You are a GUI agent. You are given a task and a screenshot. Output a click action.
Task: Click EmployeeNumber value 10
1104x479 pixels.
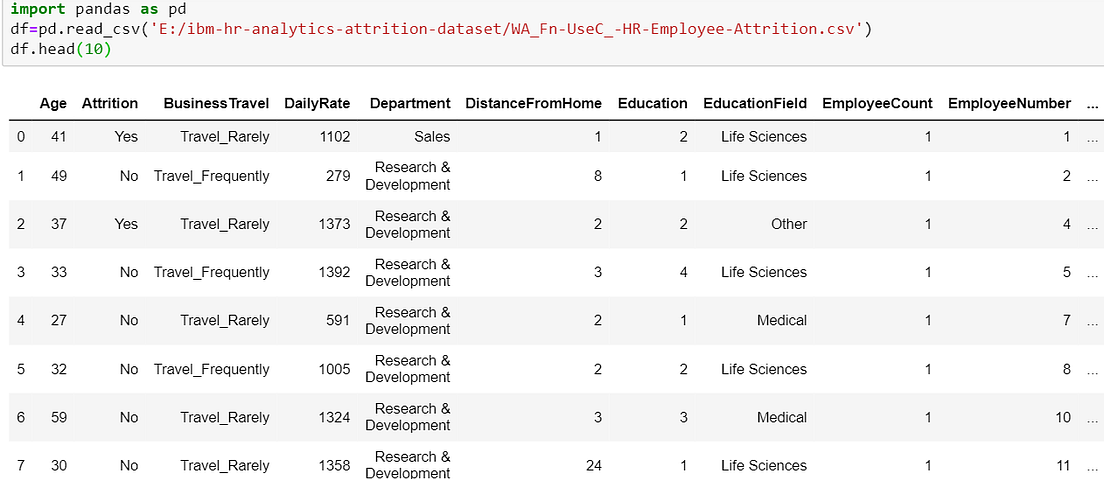pos(1063,417)
